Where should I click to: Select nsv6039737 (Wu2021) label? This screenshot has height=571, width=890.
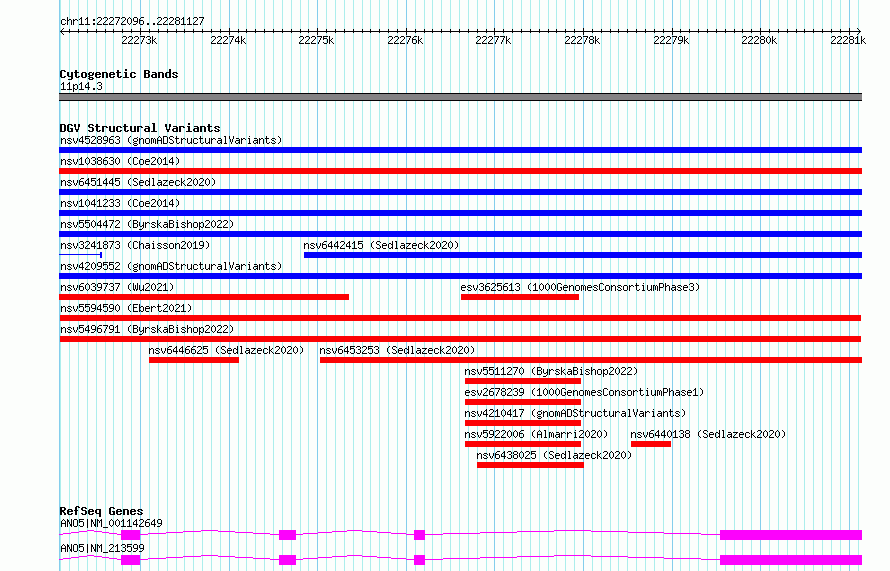(117, 287)
